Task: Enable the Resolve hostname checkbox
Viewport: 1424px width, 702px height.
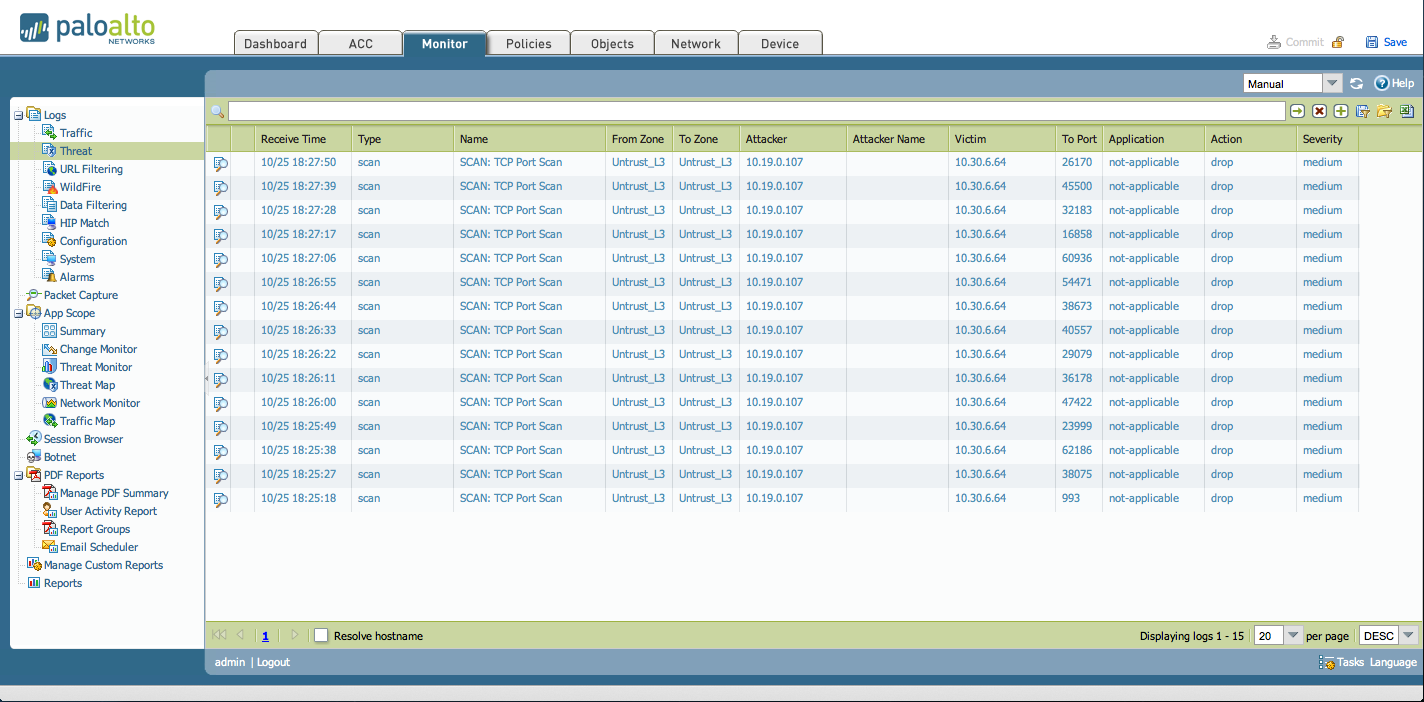Action: 321,635
